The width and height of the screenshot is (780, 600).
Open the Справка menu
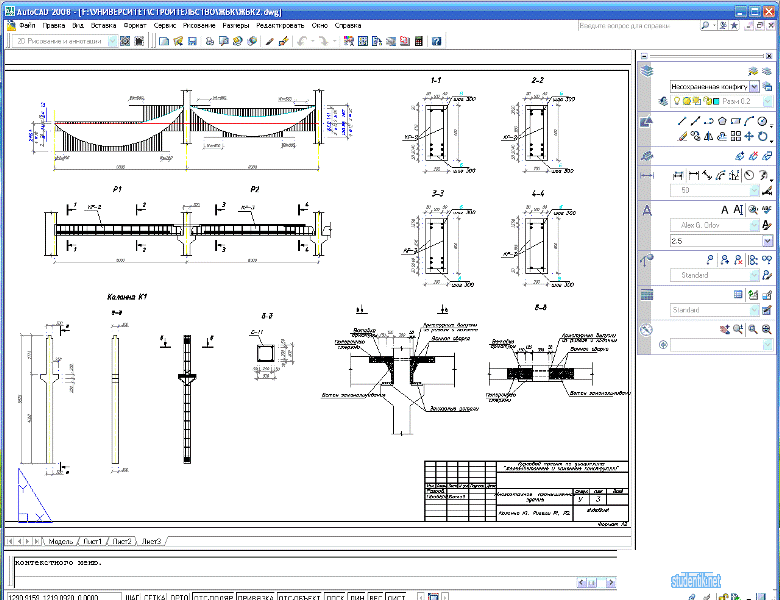pyautogui.click(x=348, y=25)
